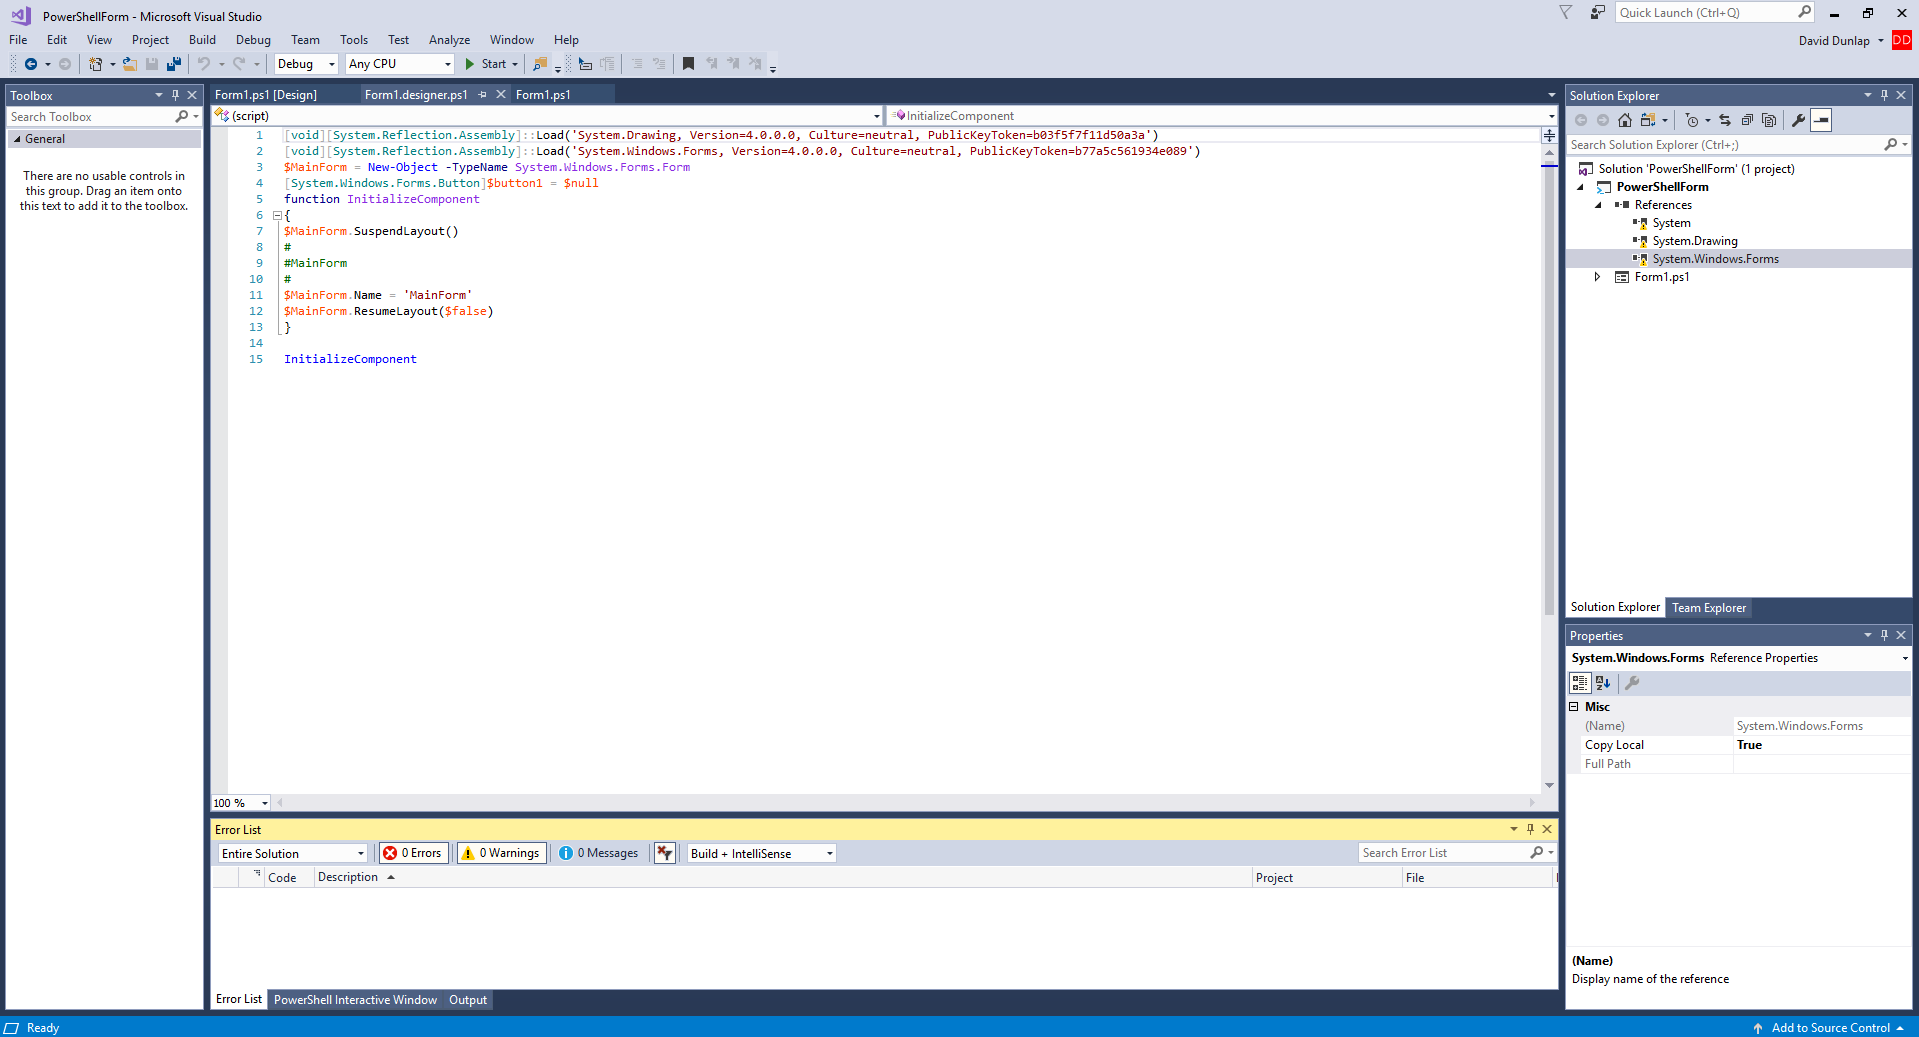Toggle Preview Selected Items in Solution Explorer

tap(1769, 121)
